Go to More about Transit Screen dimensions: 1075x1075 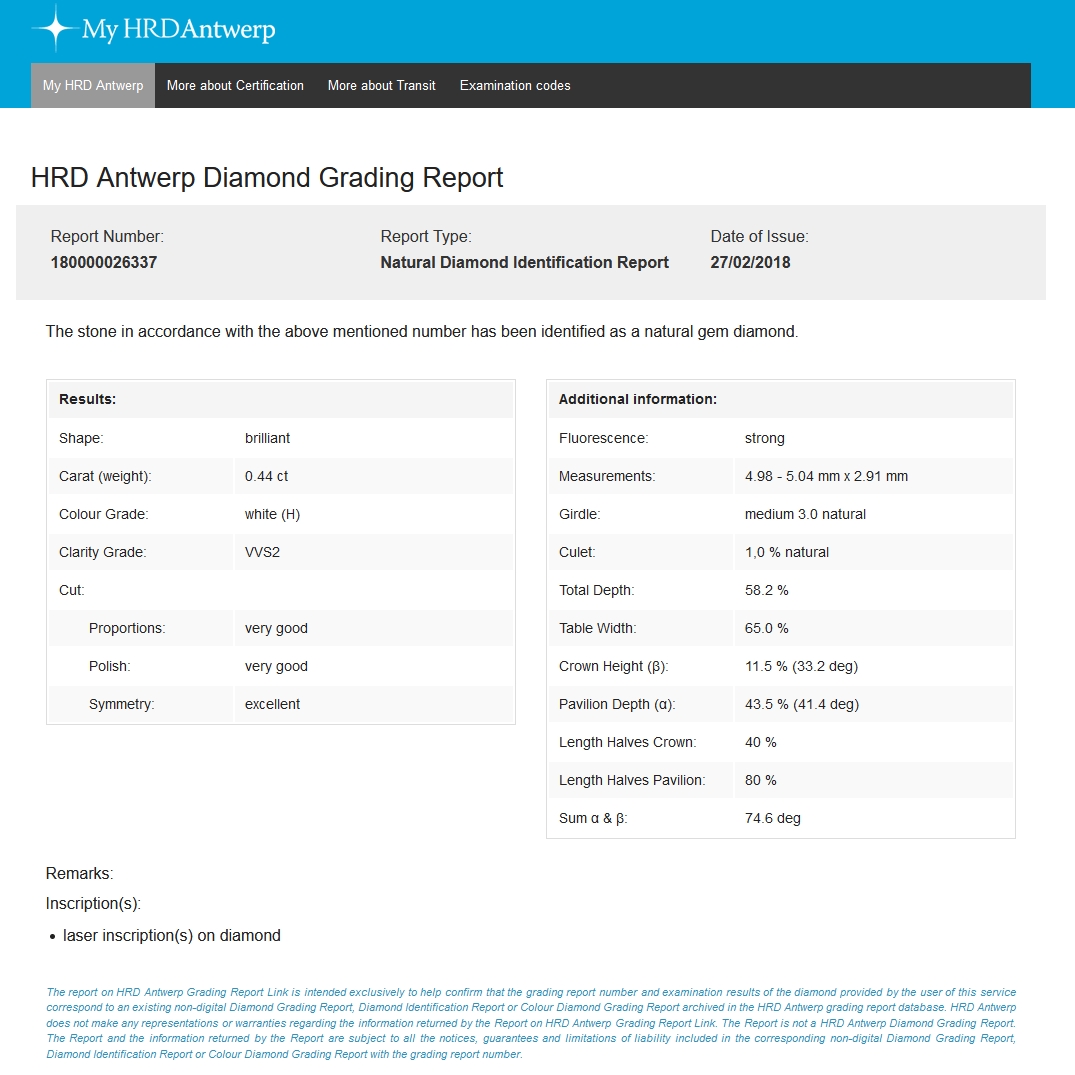(381, 86)
